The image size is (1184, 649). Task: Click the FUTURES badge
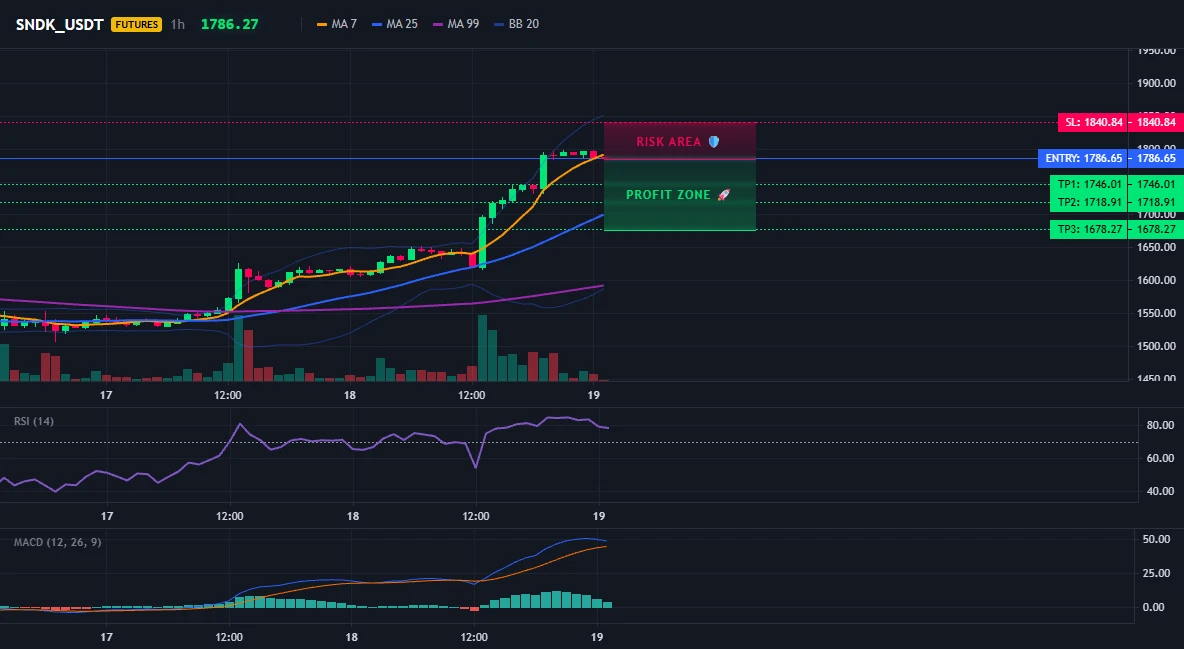(136, 24)
